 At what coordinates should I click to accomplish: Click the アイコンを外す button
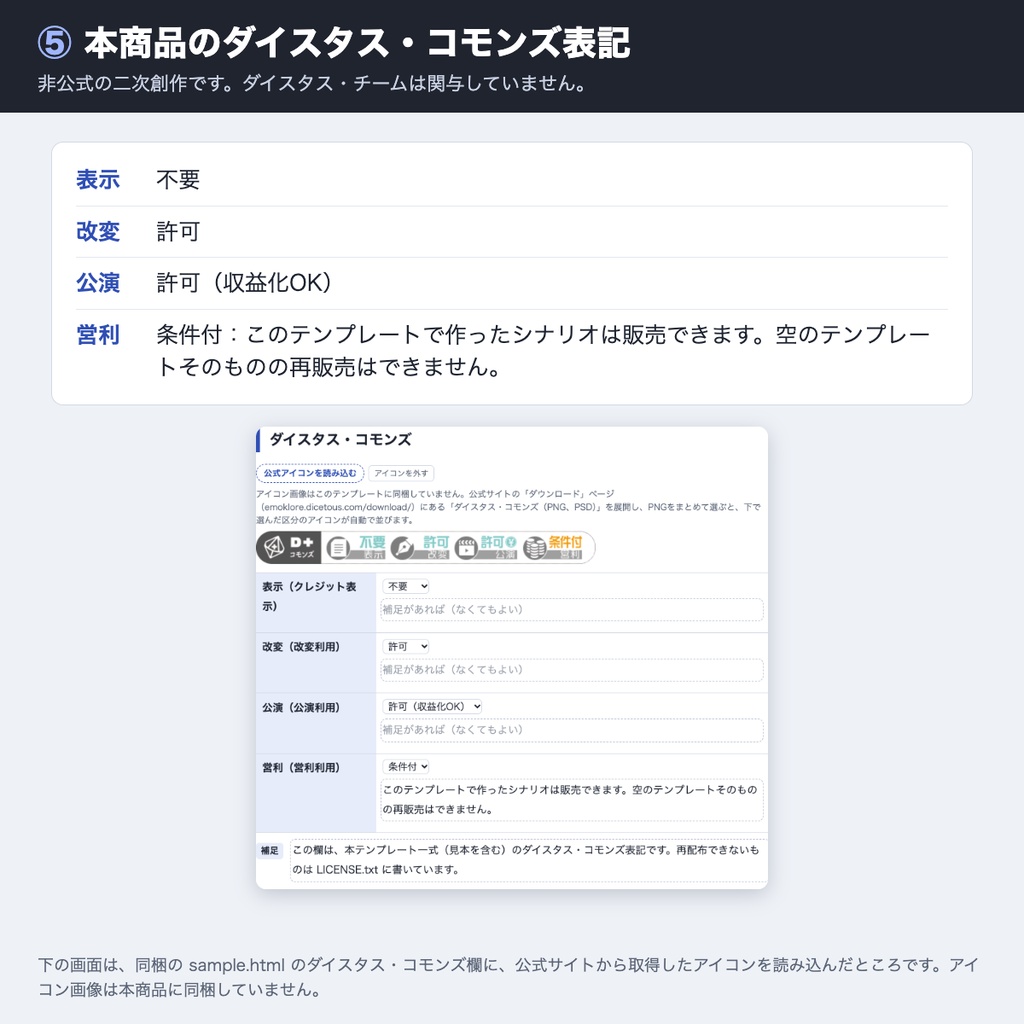pyautogui.click(x=401, y=473)
